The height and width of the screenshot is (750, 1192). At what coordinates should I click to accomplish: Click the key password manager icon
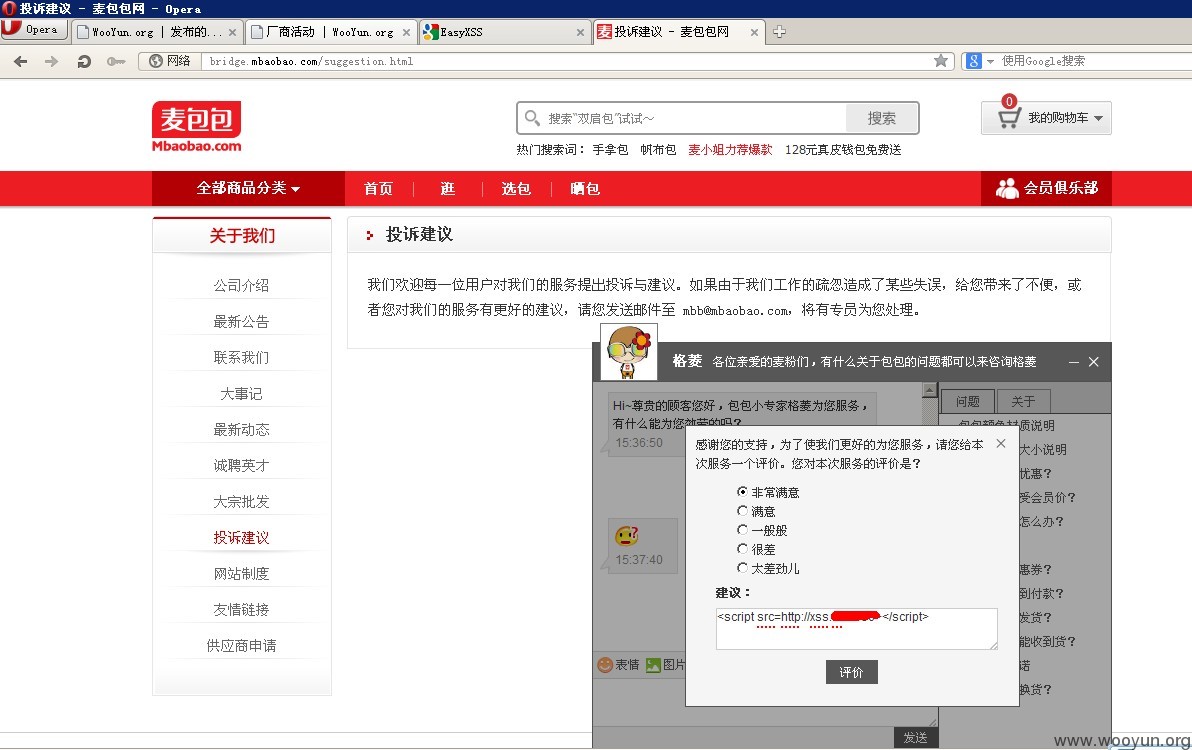[x=116, y=62]
